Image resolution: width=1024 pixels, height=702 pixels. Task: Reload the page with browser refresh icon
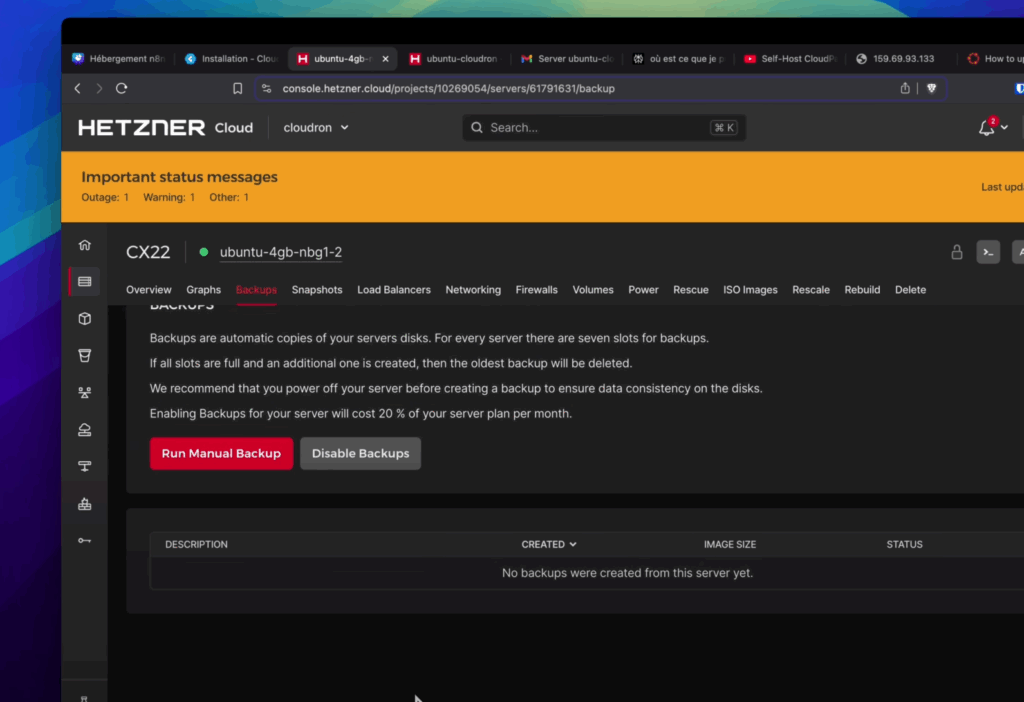coord(122,88)
